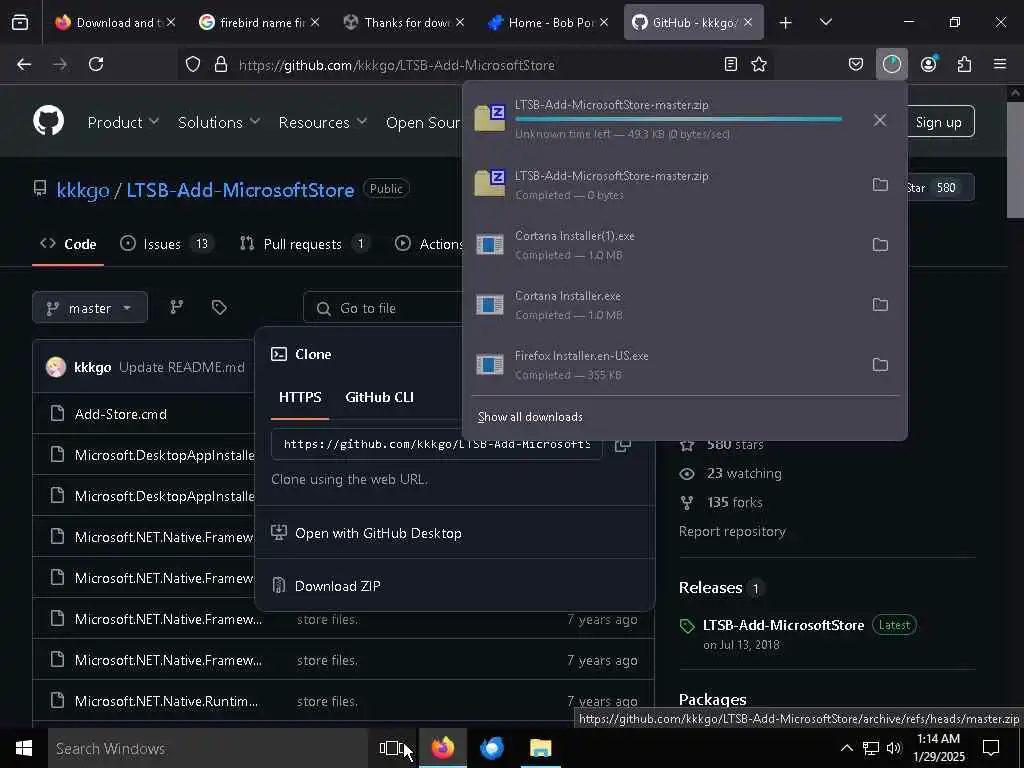Click Open with GitHub Desktop
This screenshot has height=768, width=1024.
377,533
